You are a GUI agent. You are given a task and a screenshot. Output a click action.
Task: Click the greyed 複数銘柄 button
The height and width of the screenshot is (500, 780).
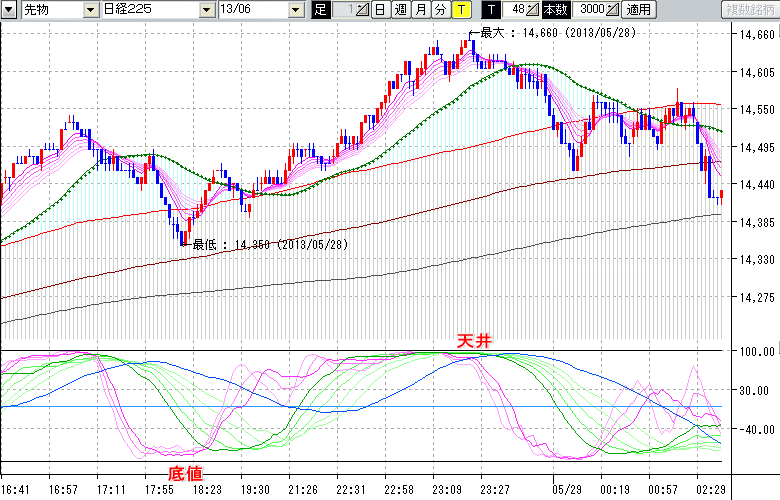point(749,10)
